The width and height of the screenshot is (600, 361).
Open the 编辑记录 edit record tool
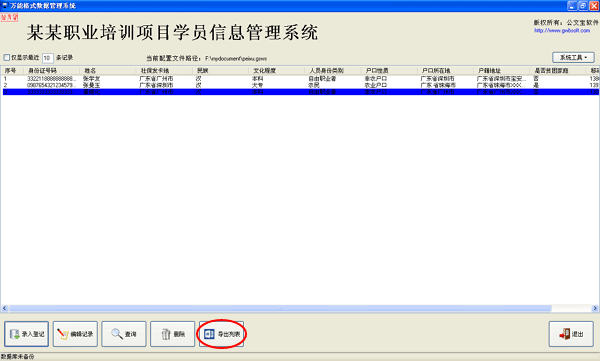(75, 334)
